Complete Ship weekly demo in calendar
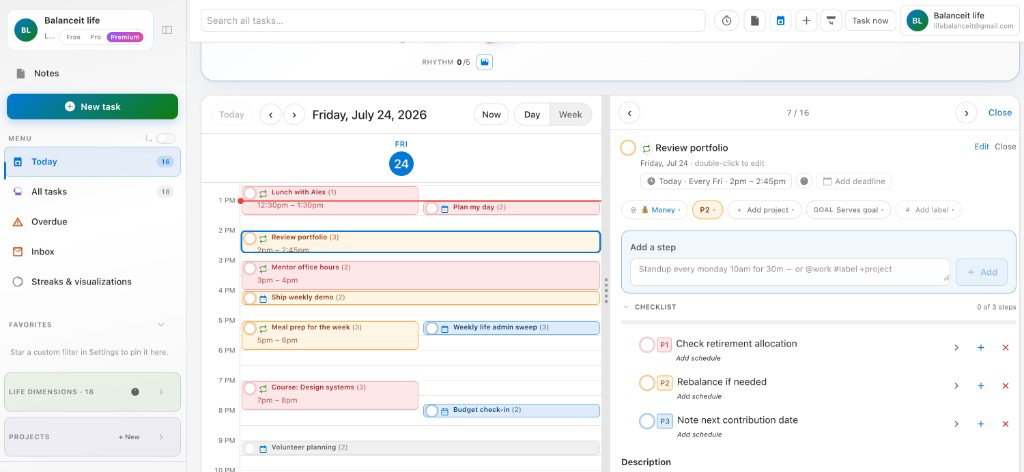Viewport: 1024px width, 472px height. 249,298
